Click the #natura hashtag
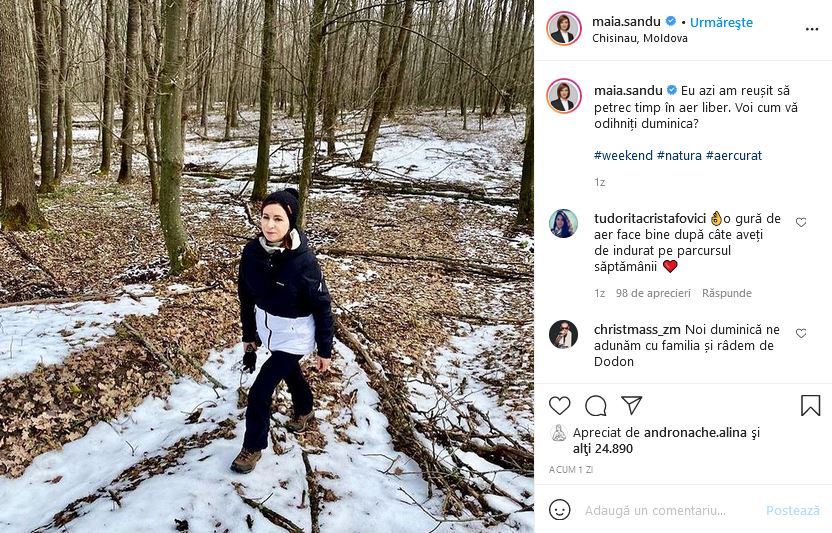The width and height of the screenshot is (832, 533). tap(679, 156)
